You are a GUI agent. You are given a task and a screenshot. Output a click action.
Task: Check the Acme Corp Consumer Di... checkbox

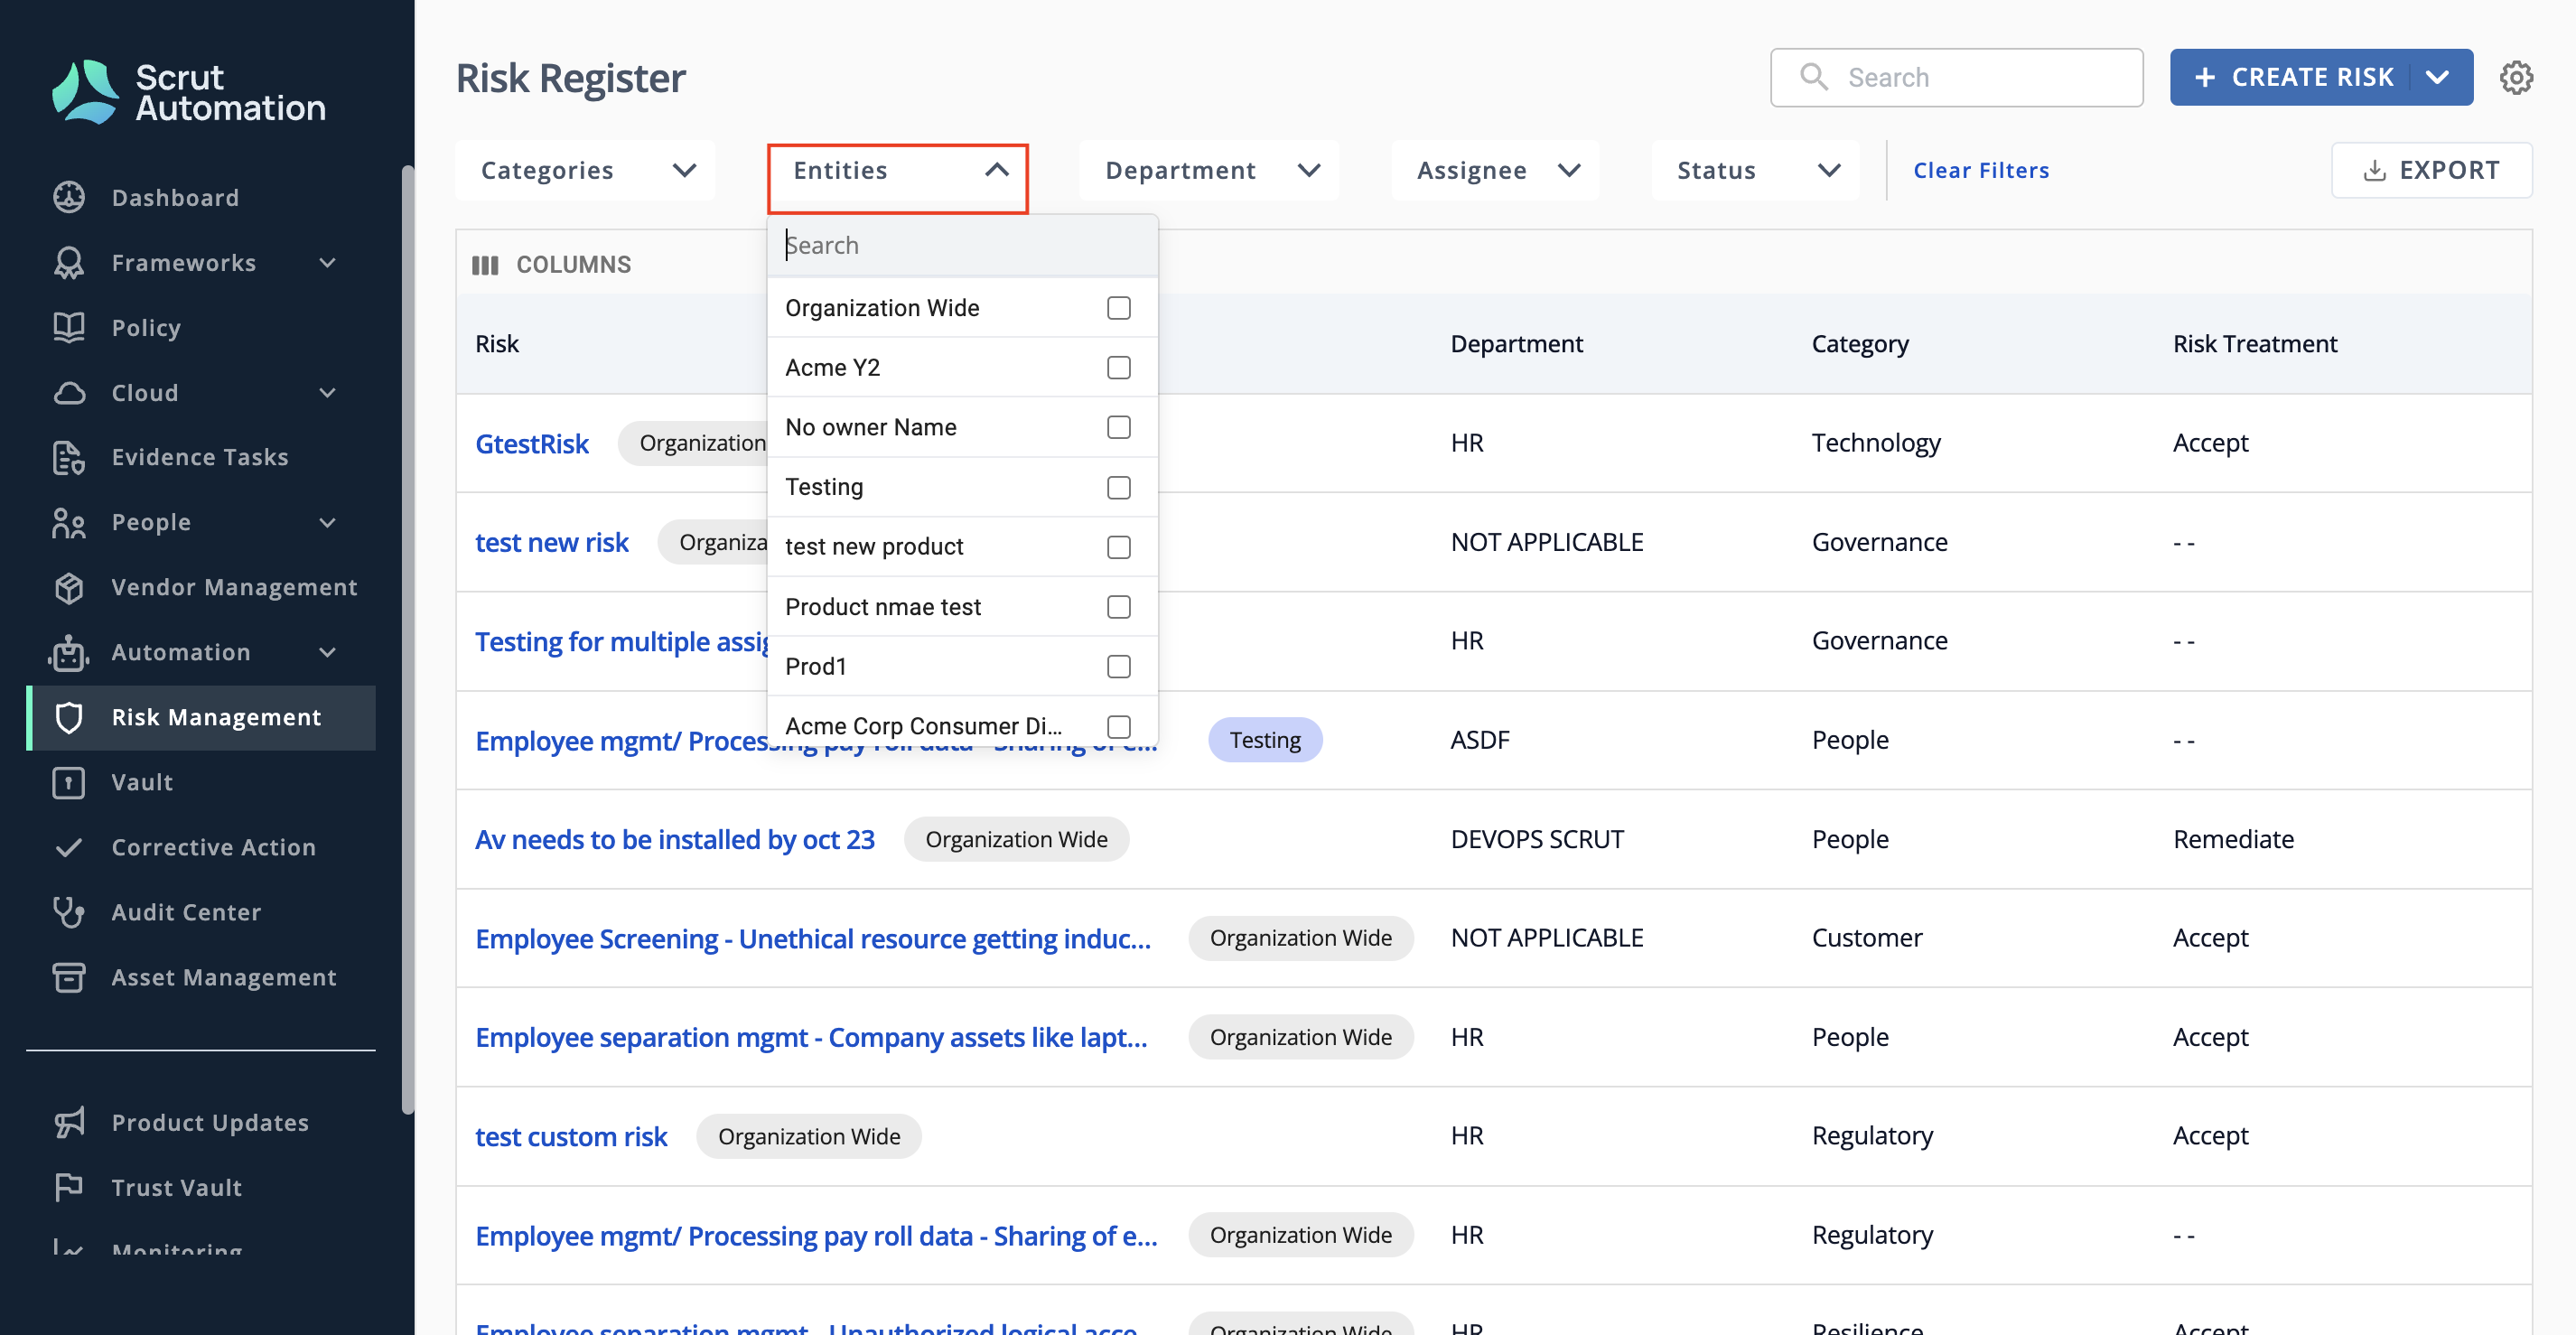click(x=1119, y=725)
